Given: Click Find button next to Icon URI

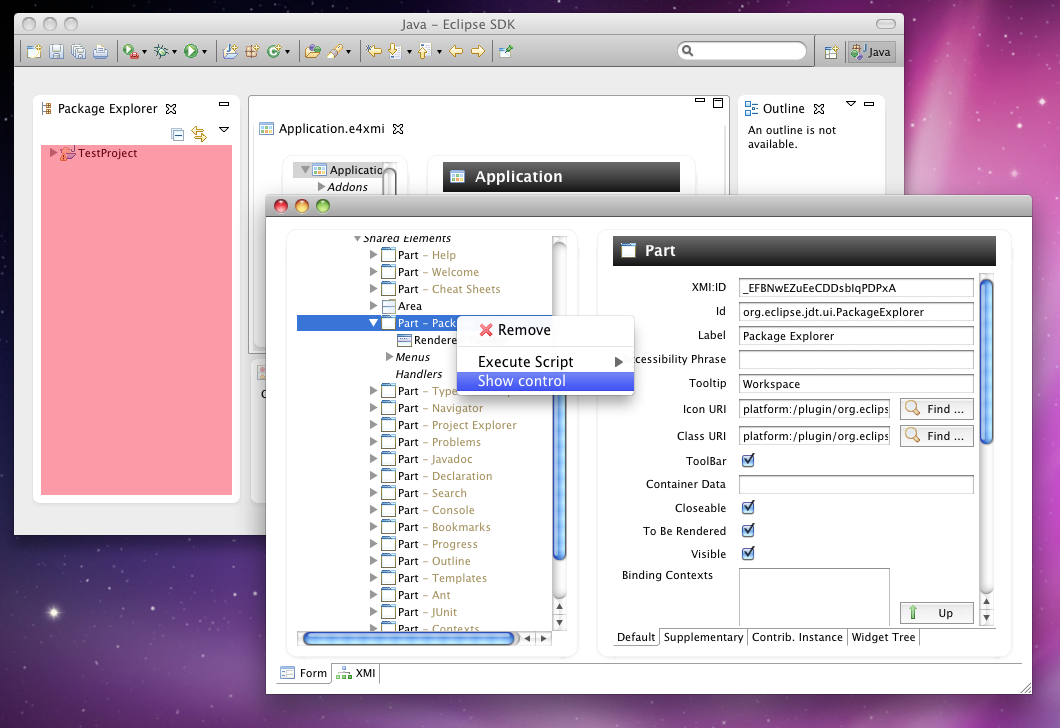Looking at the screenshot, I should tap(936, 408).
